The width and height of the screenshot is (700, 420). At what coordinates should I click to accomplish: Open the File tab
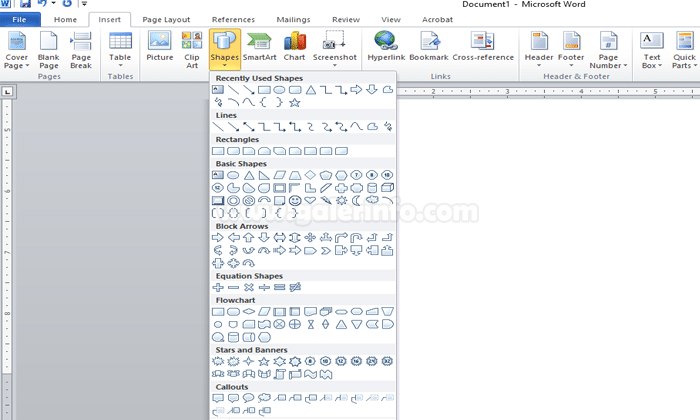point(20,20)
